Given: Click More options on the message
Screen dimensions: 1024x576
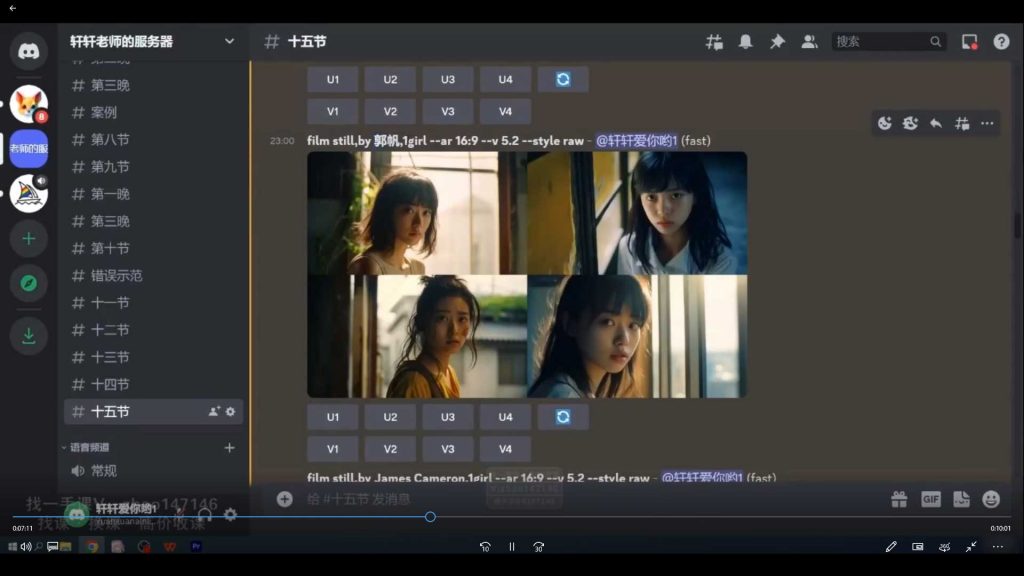Looking at the screenshot, I should point(987,122).
